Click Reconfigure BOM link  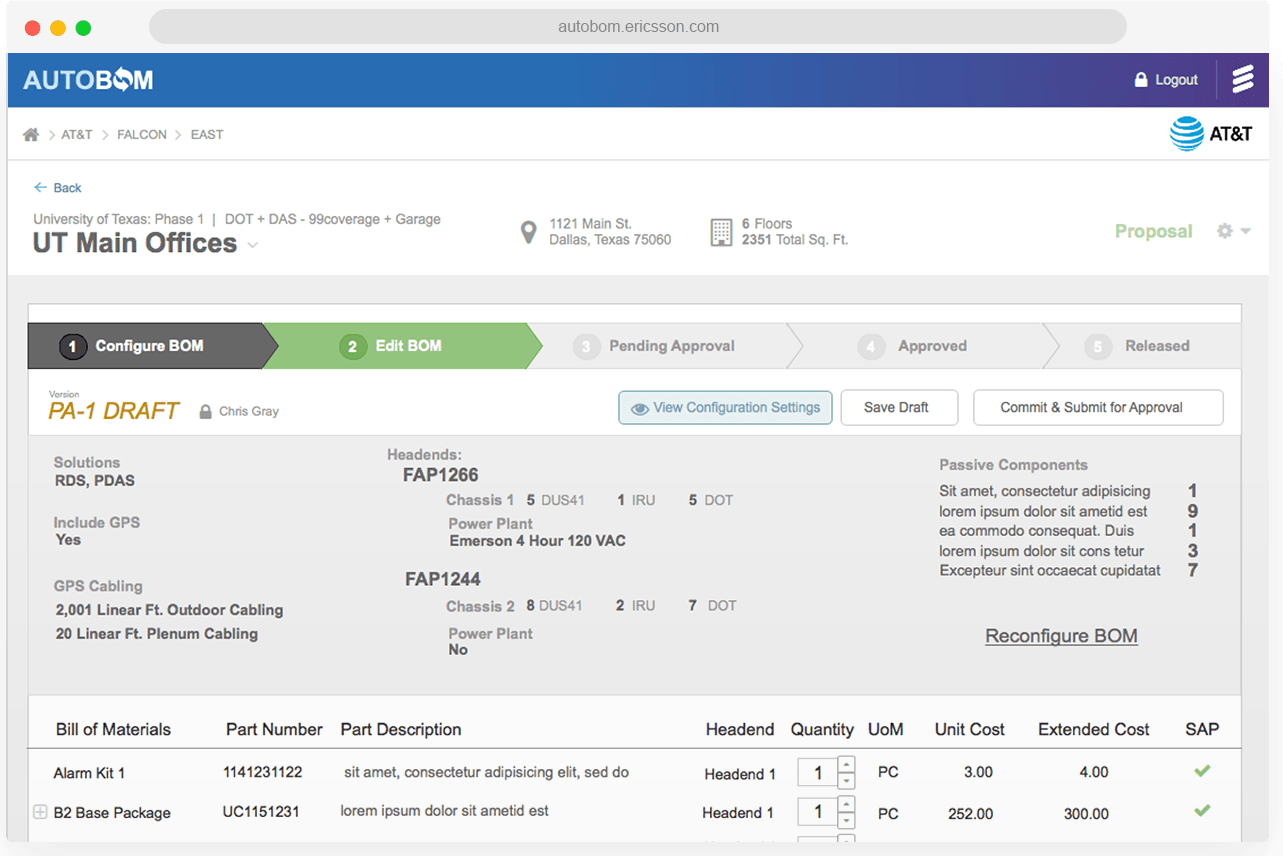1061,636
